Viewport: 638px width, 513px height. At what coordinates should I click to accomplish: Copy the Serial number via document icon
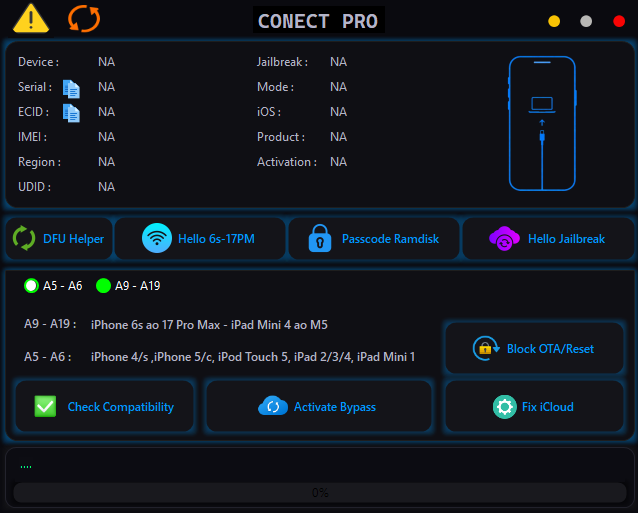pos(71,89)
